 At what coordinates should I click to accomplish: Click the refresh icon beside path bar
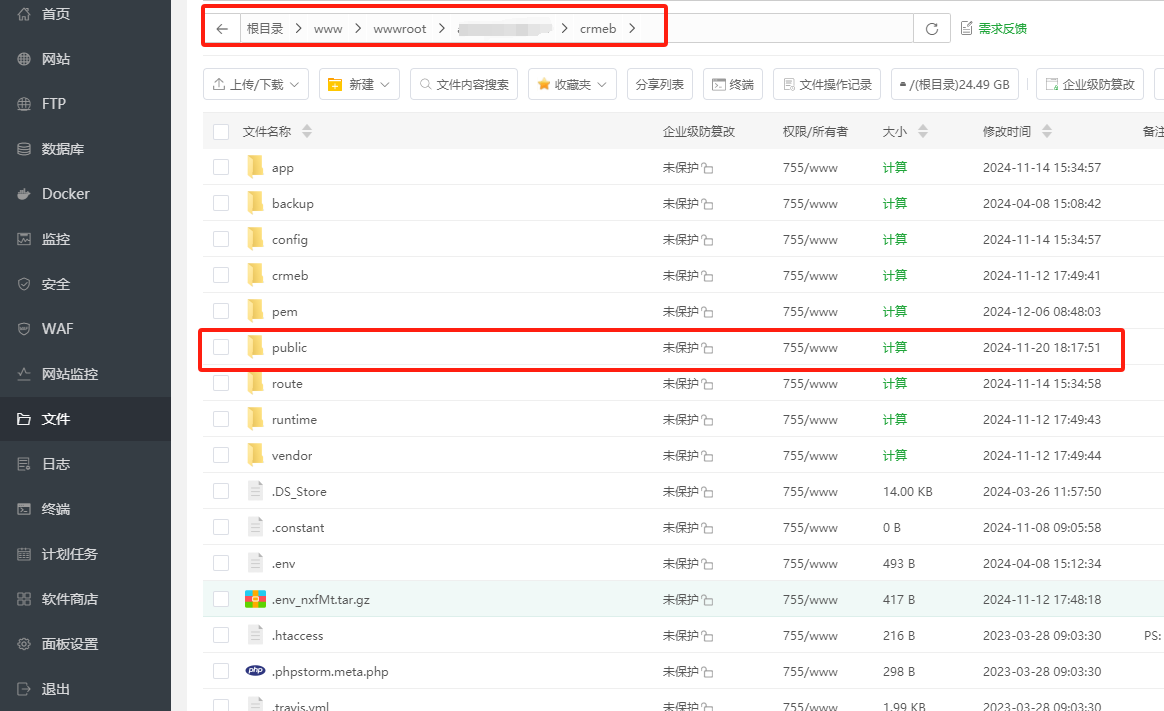point(931,29)
